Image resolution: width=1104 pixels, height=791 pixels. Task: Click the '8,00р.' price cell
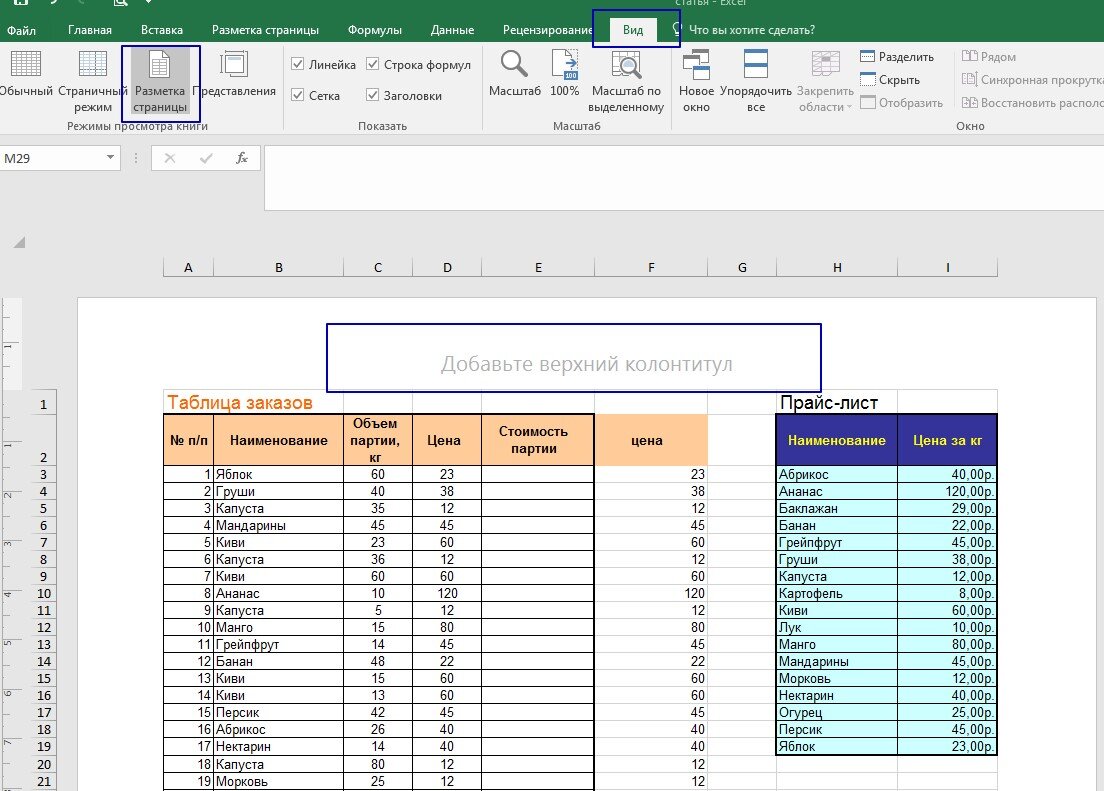click(x=947, y=593)
